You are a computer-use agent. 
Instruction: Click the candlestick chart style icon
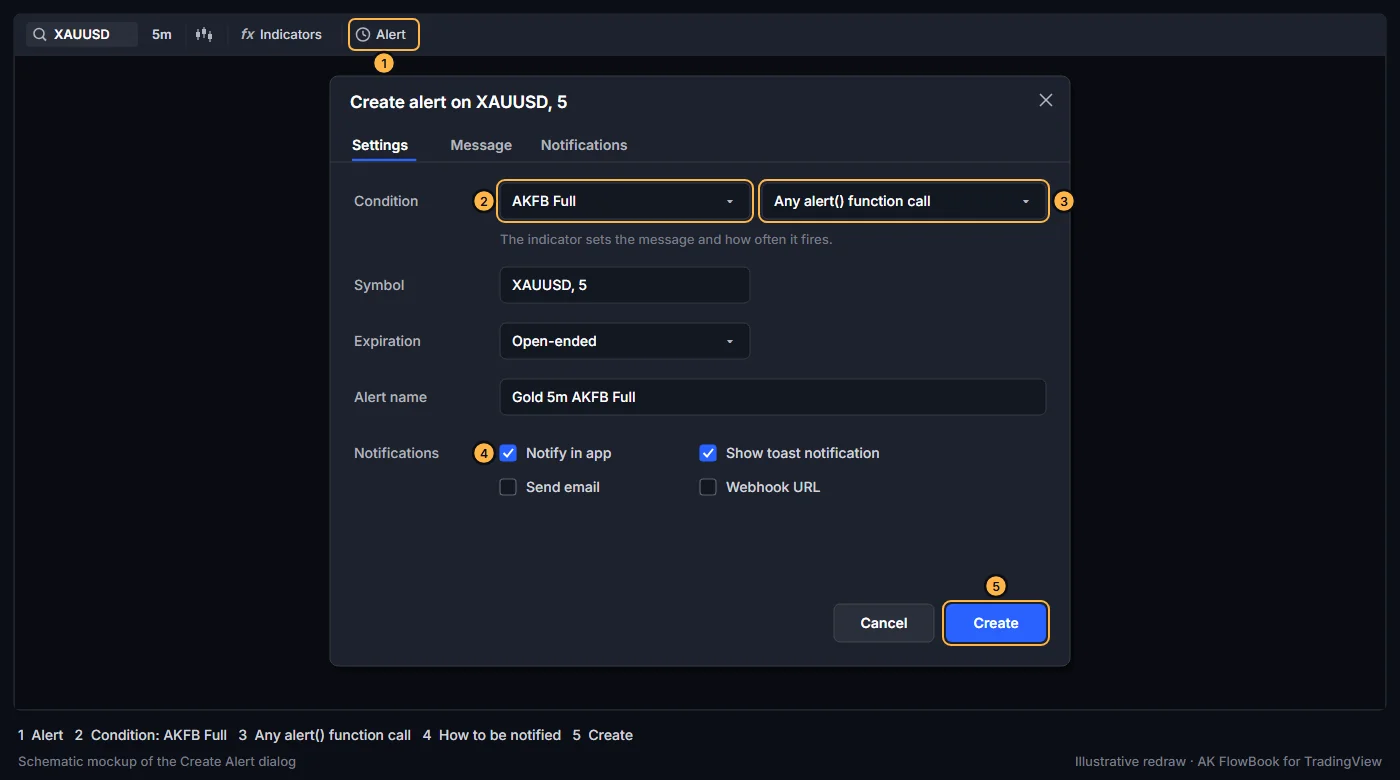[x=205, y=35]
